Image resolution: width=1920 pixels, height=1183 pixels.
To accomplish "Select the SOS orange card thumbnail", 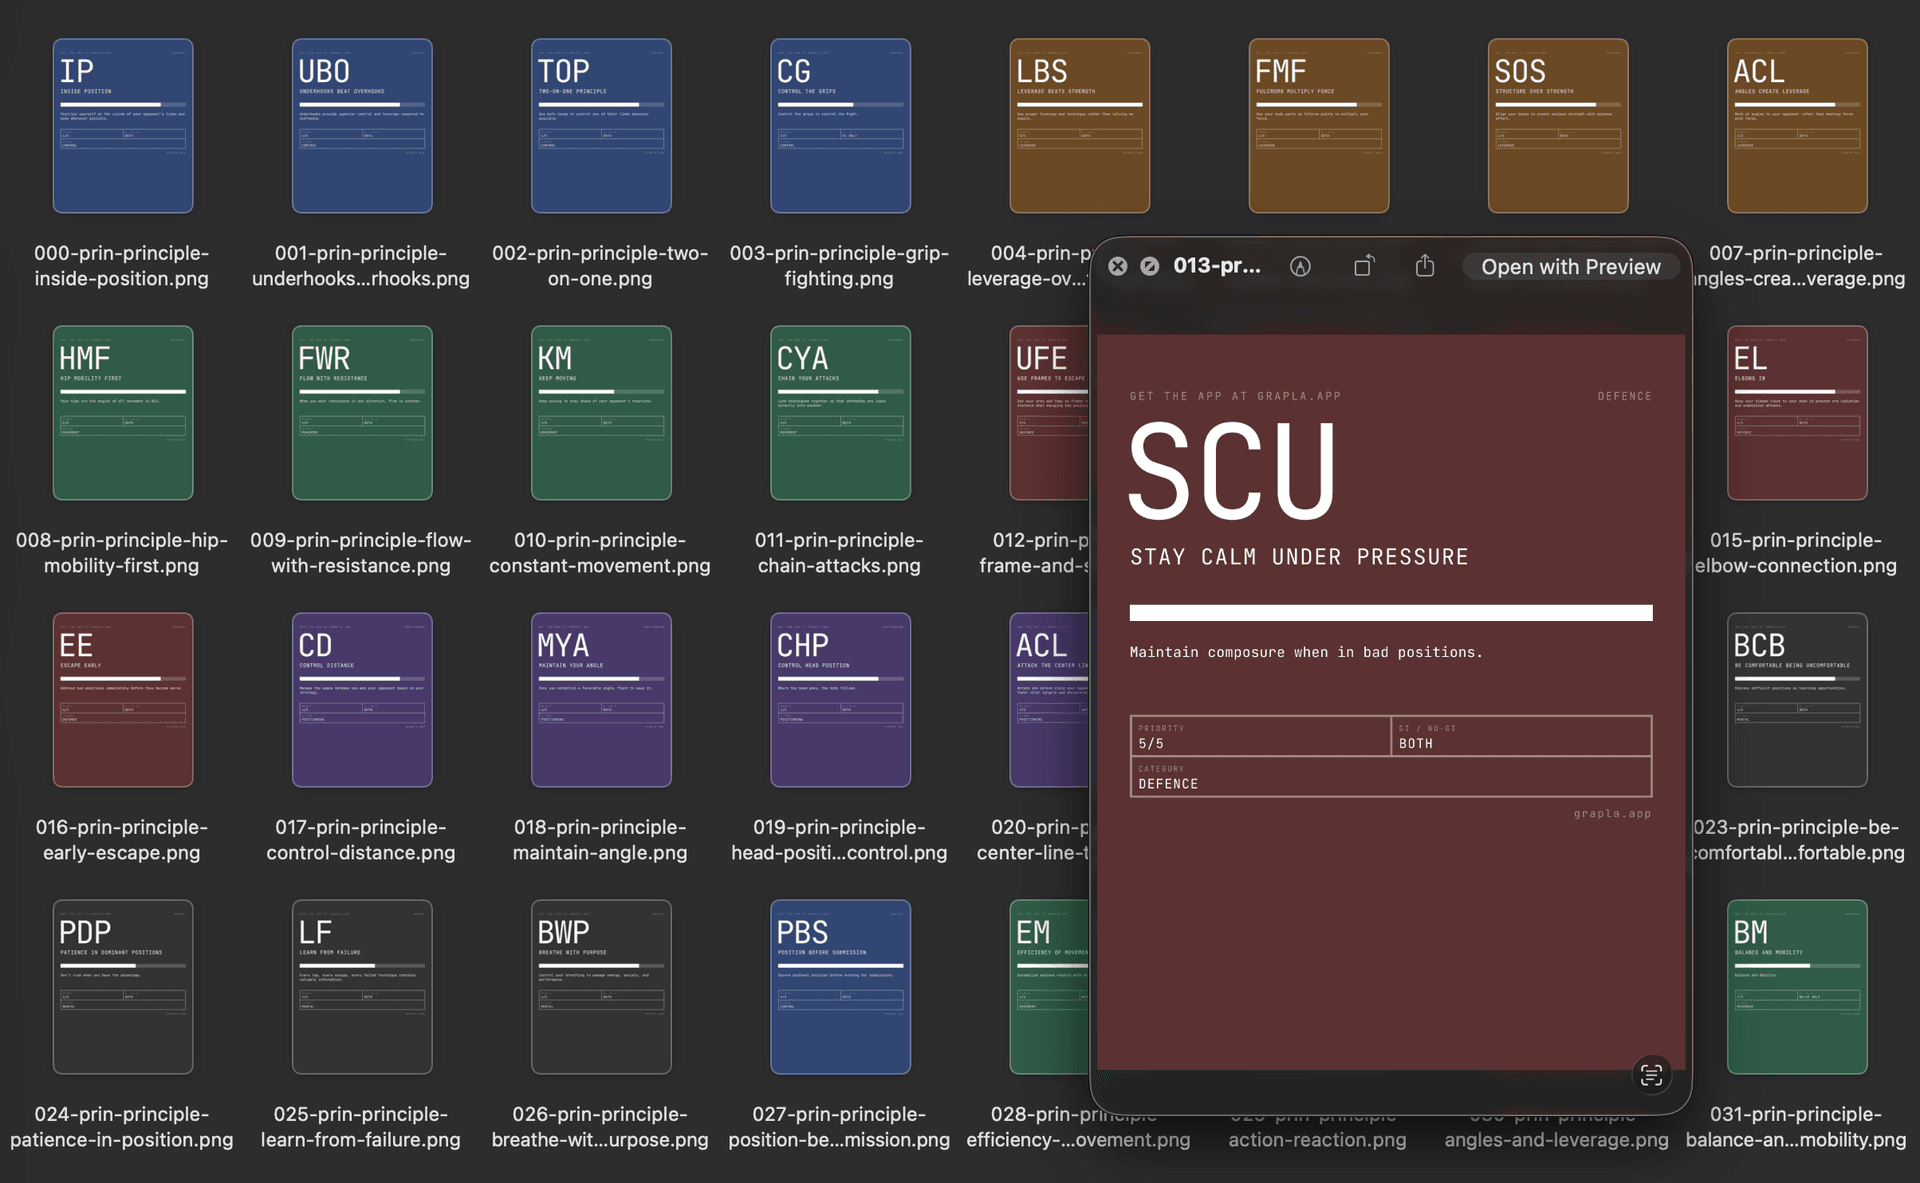I will tap(1557, 126).
